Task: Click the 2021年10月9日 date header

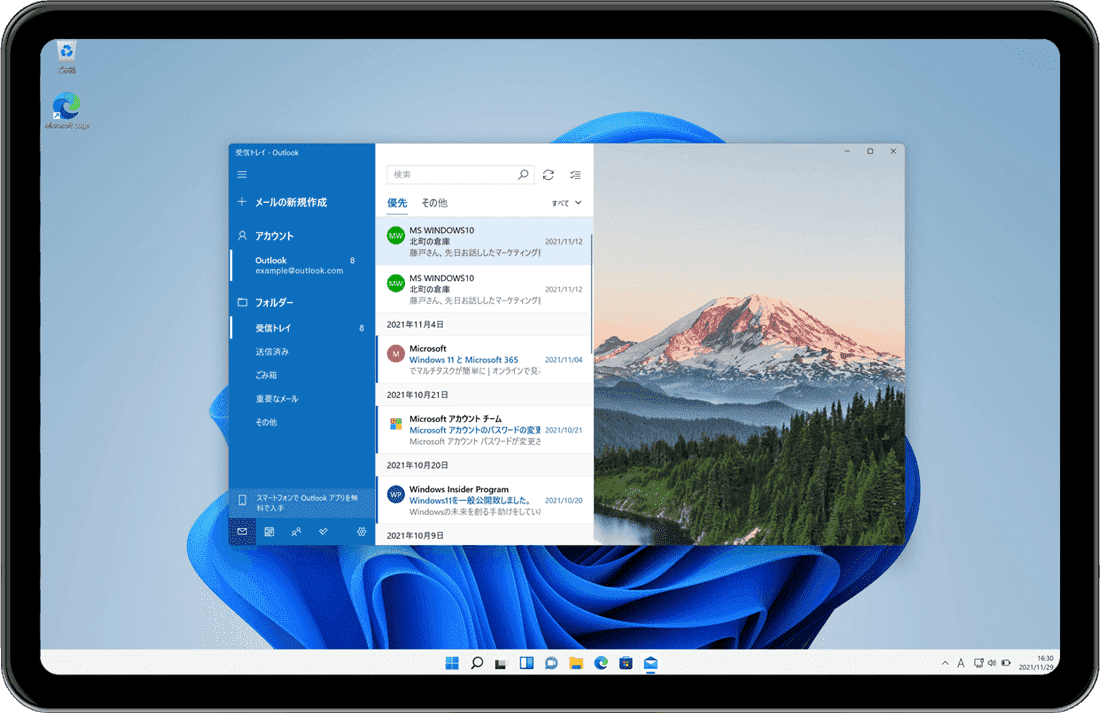Action: coord(415,535)
